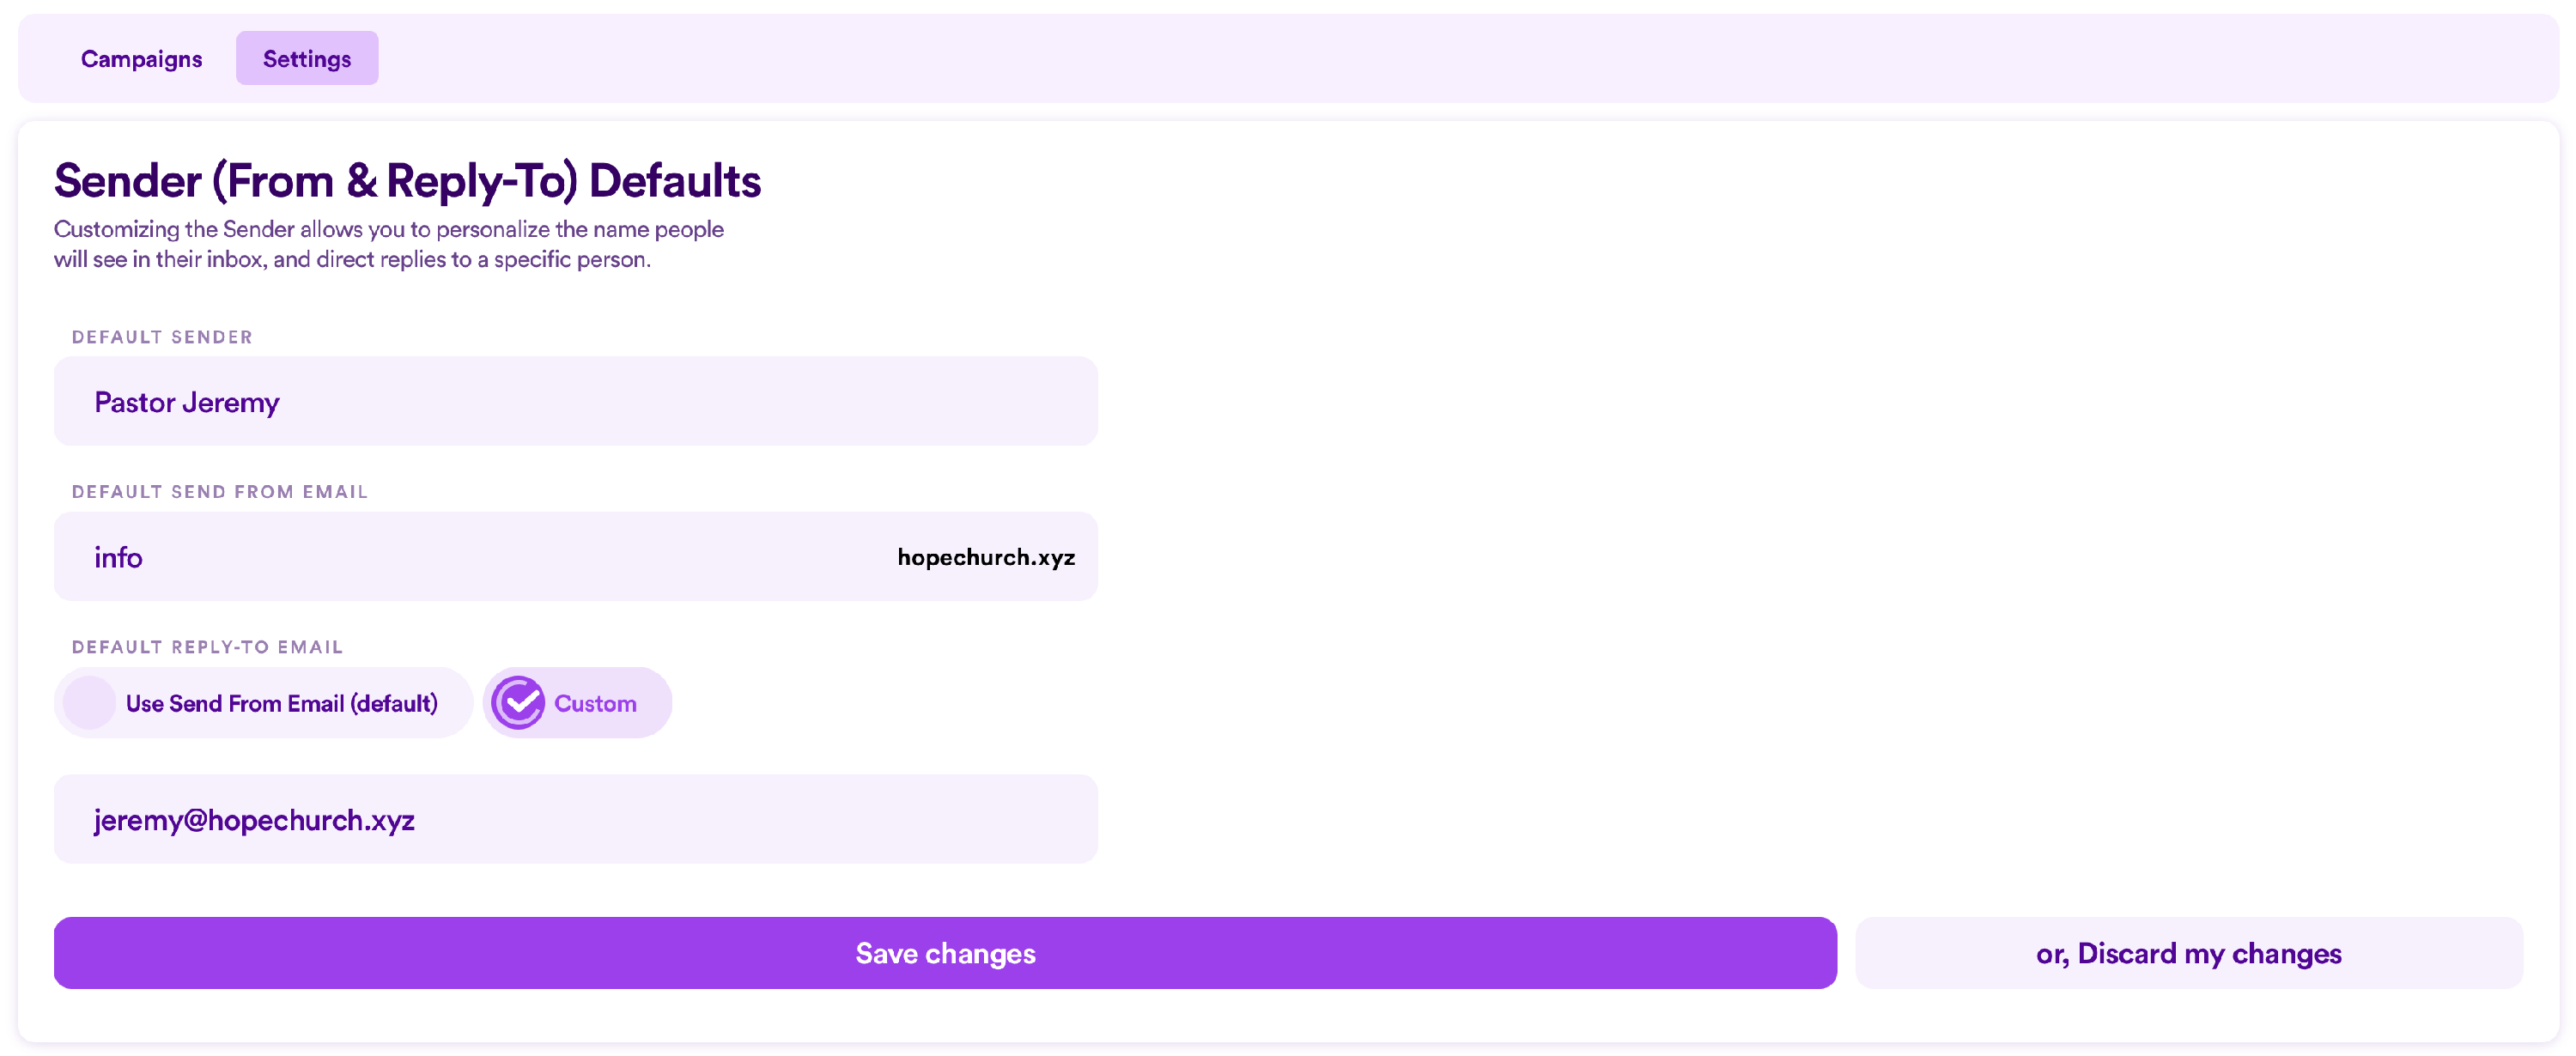The image size is (2576, 1056).
Task: Open the Campaigns tab
Action: coord(141,59)
